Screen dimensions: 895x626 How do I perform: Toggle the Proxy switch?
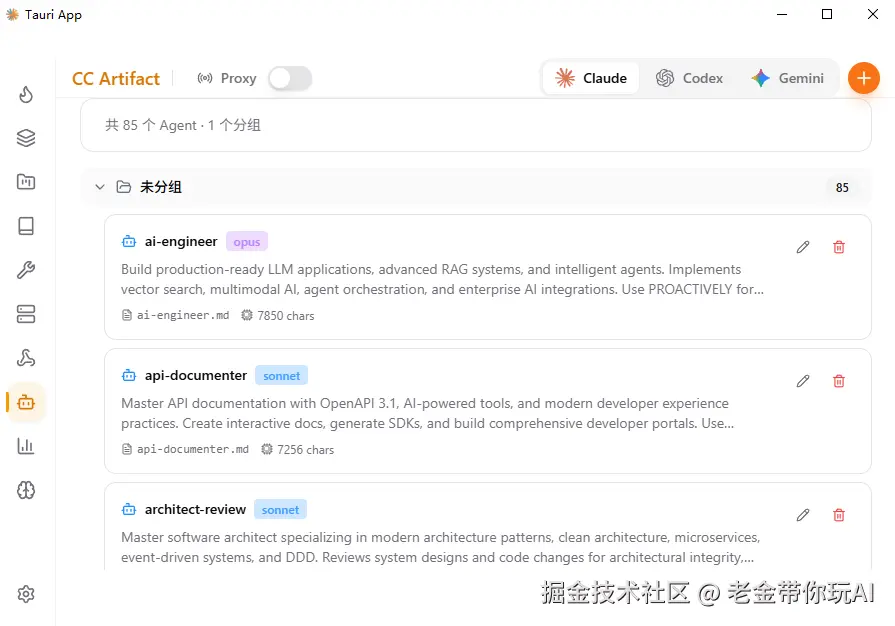[290, 78]
